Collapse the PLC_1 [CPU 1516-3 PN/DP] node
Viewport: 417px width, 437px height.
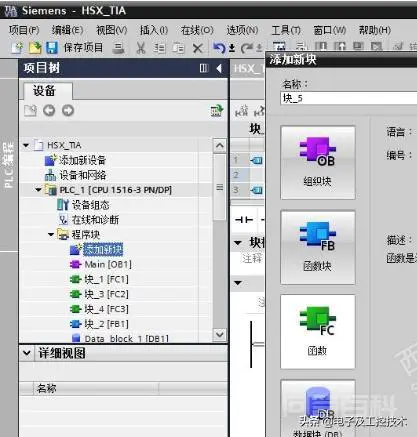pos(38,190)
